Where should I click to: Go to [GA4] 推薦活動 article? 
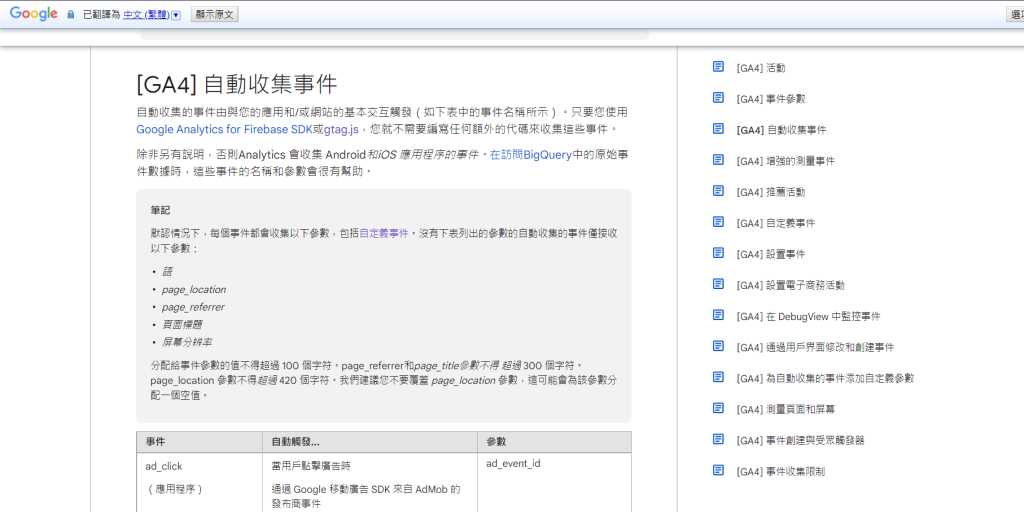tap(771, 192)
